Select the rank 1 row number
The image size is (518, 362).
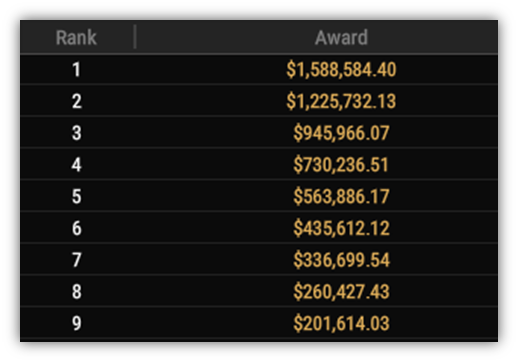(x=77, y=70)
